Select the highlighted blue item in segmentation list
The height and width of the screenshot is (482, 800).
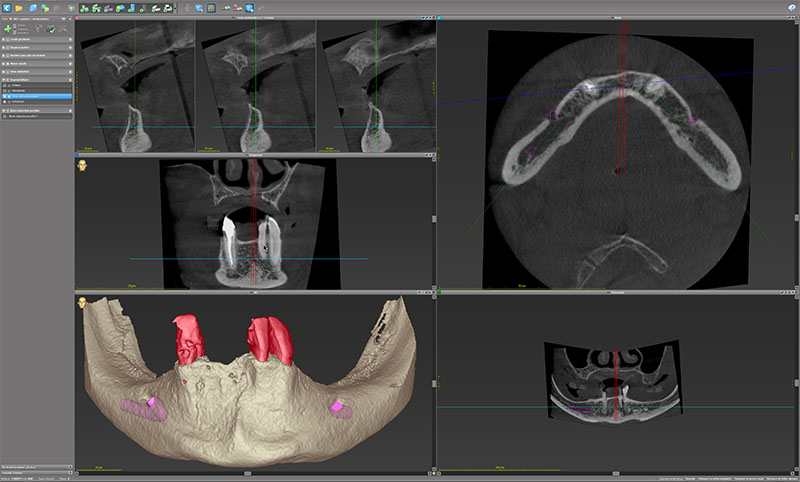coord(38,96)
